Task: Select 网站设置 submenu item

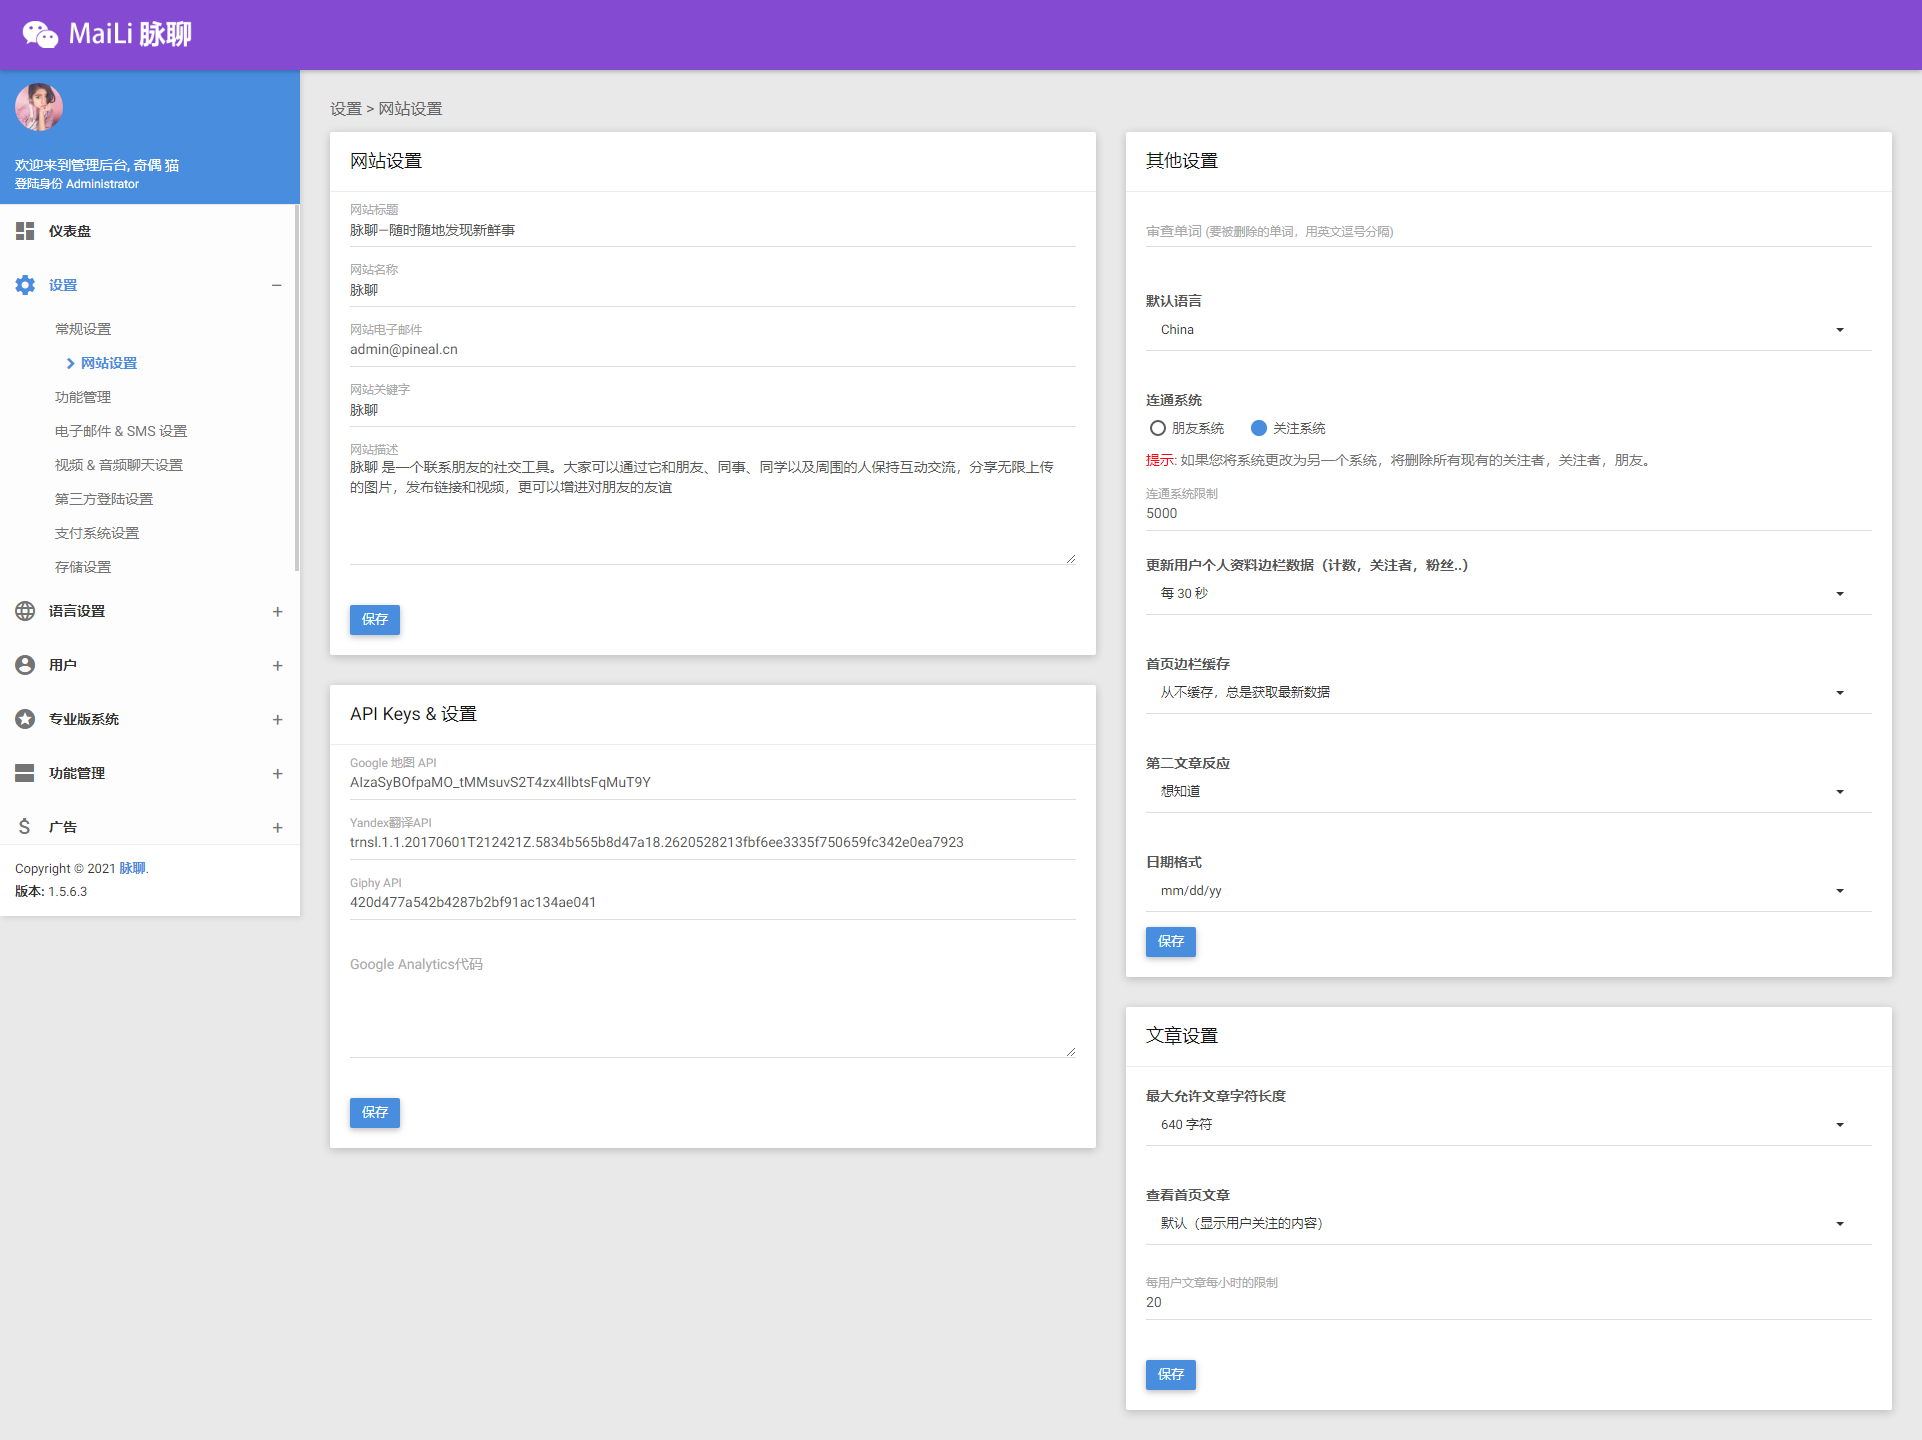Action: tap(109, 363)
